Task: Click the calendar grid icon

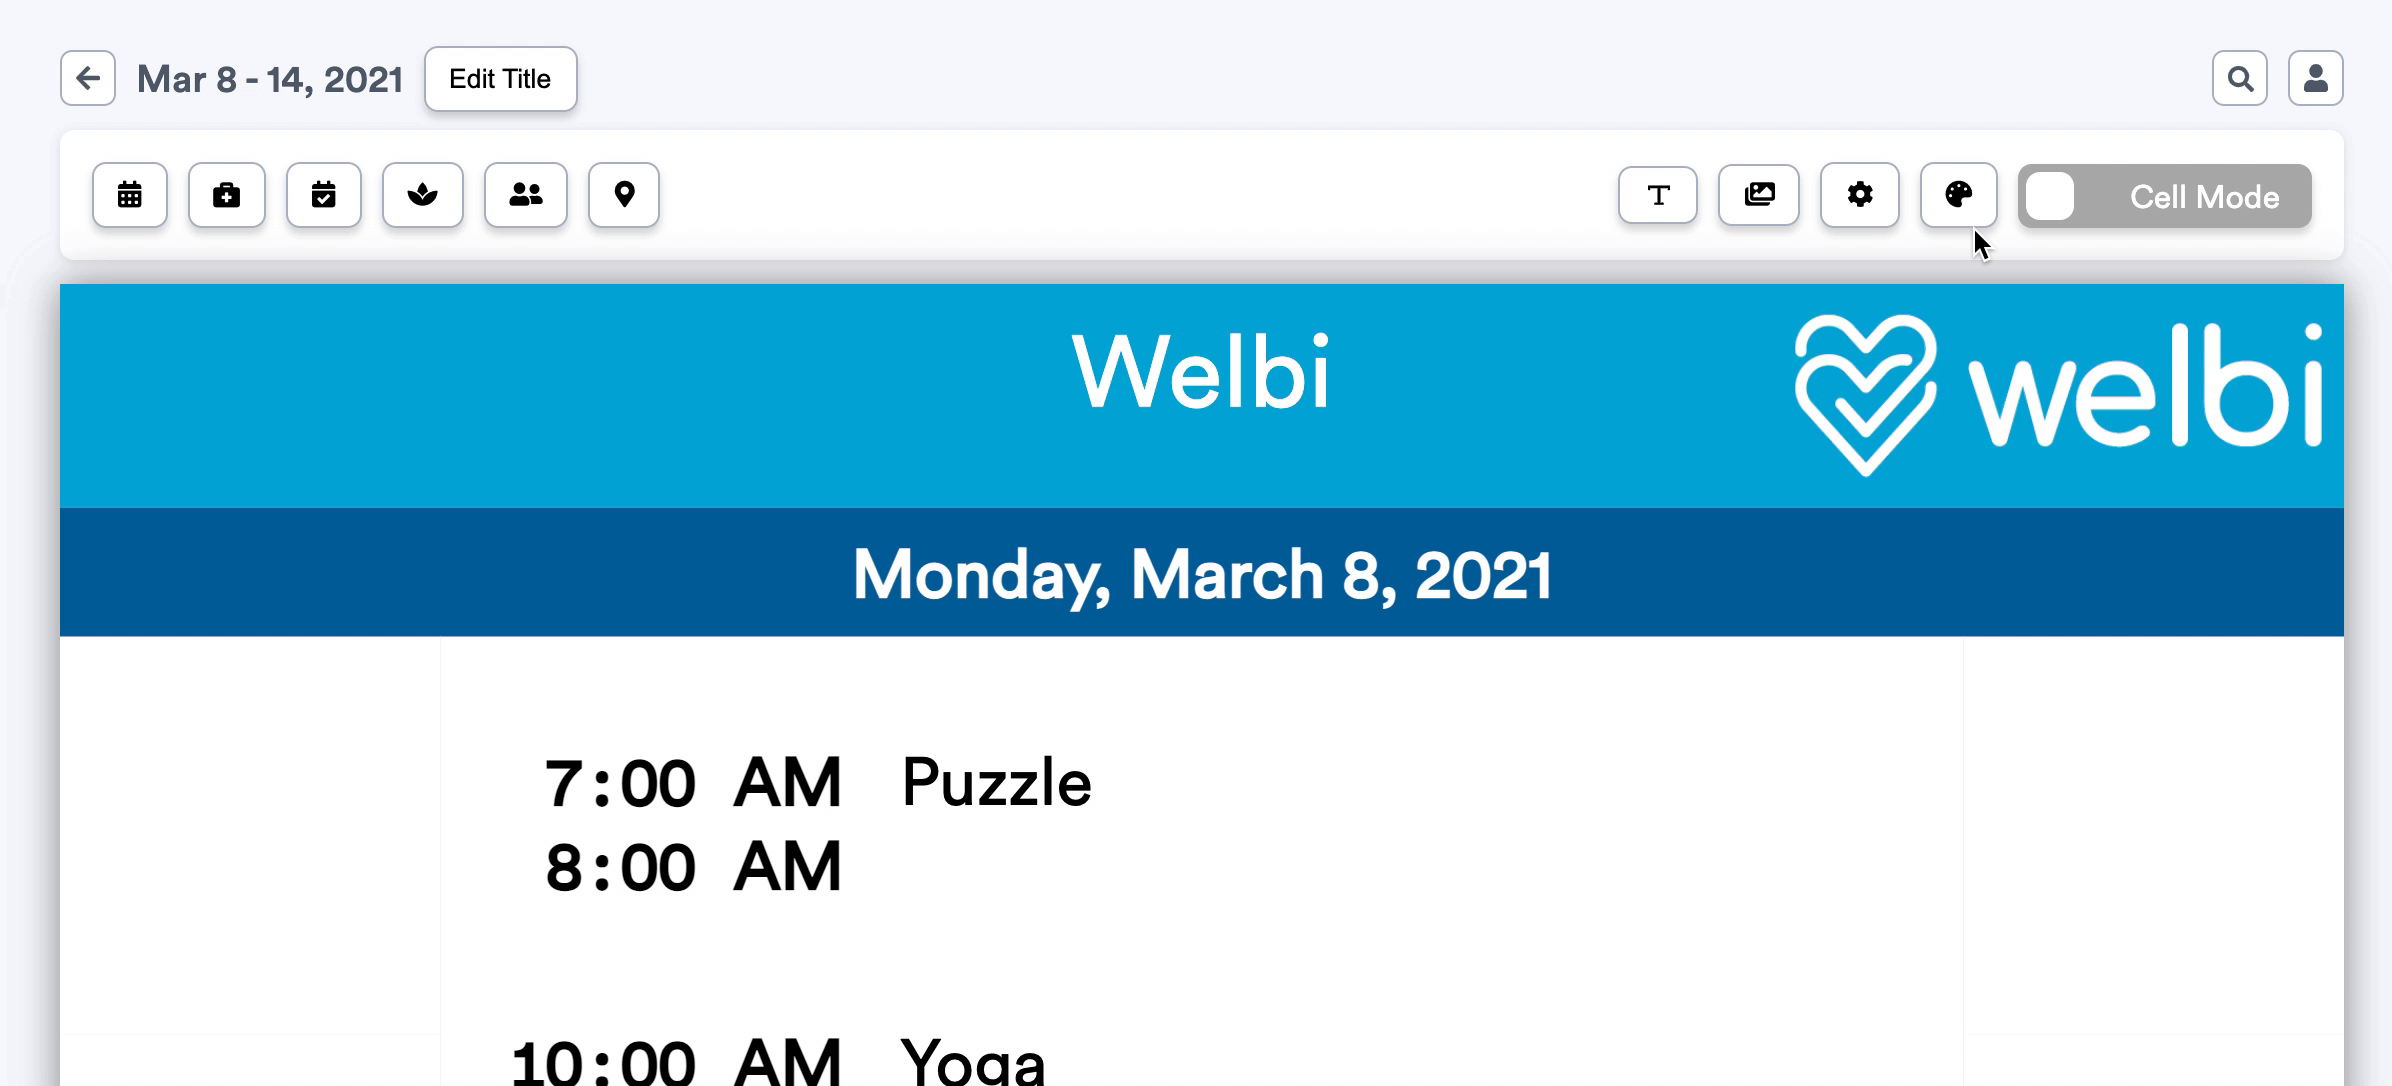Action: 130,195
